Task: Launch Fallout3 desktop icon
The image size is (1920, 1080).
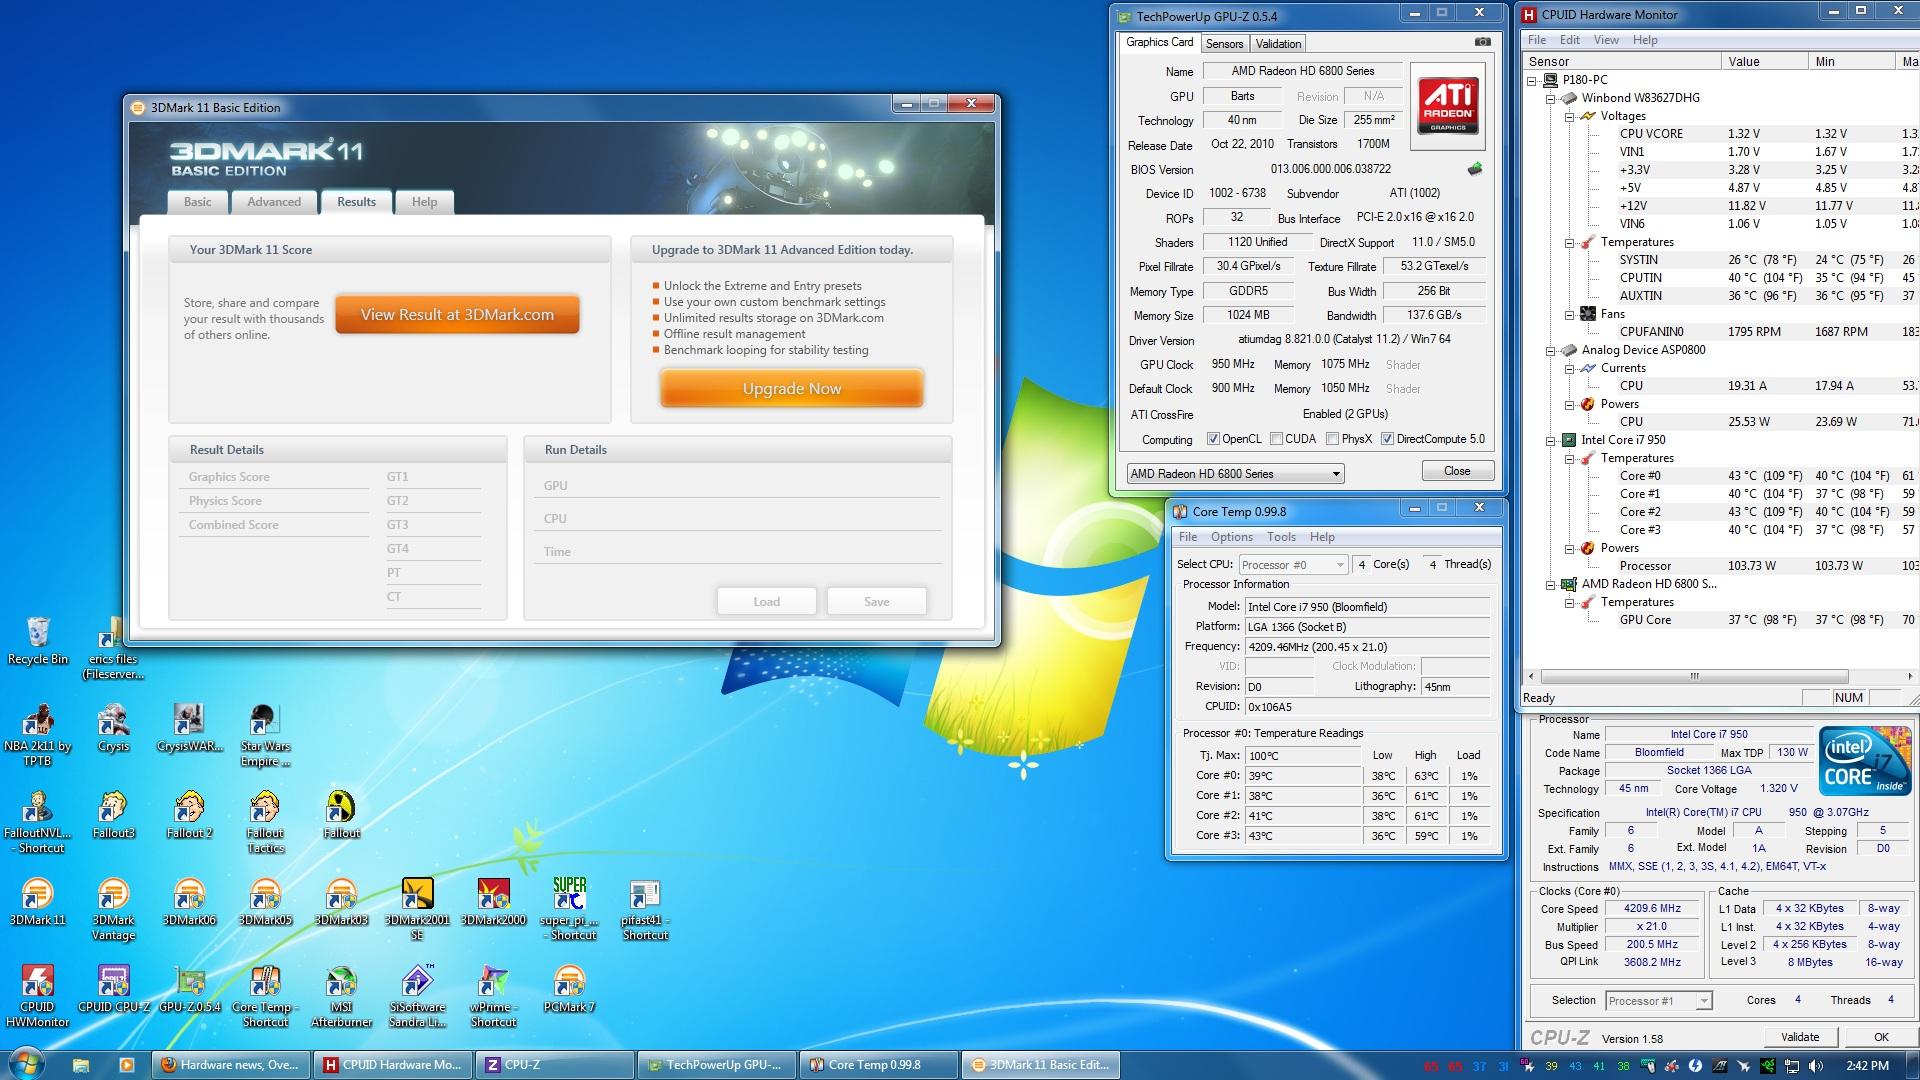Action: (113, 814)
